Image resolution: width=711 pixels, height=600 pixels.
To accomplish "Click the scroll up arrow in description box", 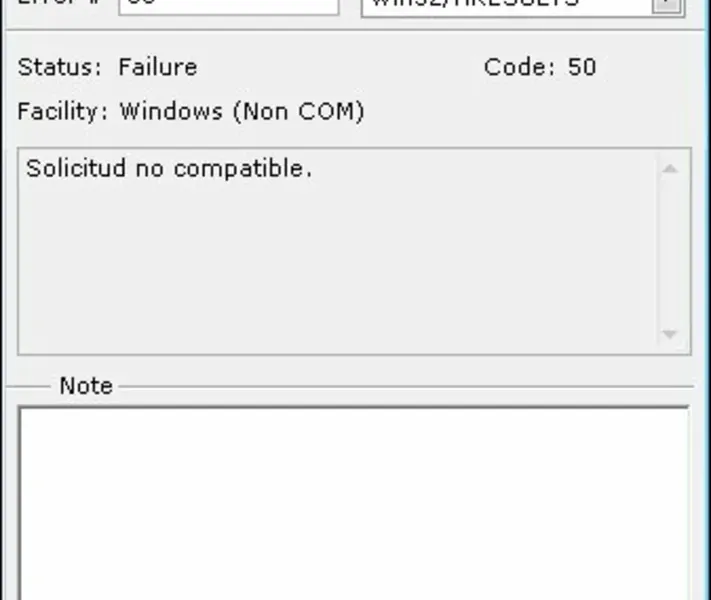I will 670,169.
